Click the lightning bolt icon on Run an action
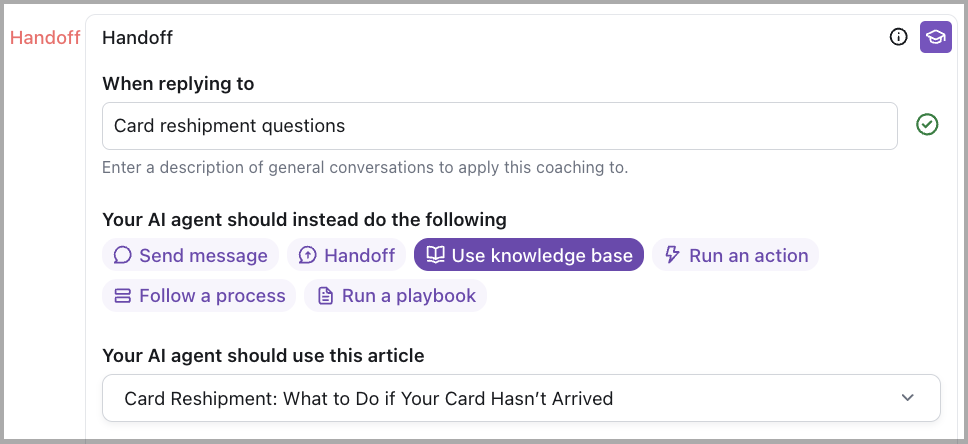Image resolution: width=968 pixels, height=444 pixels. pyautogui.click(x=672, y=255)
